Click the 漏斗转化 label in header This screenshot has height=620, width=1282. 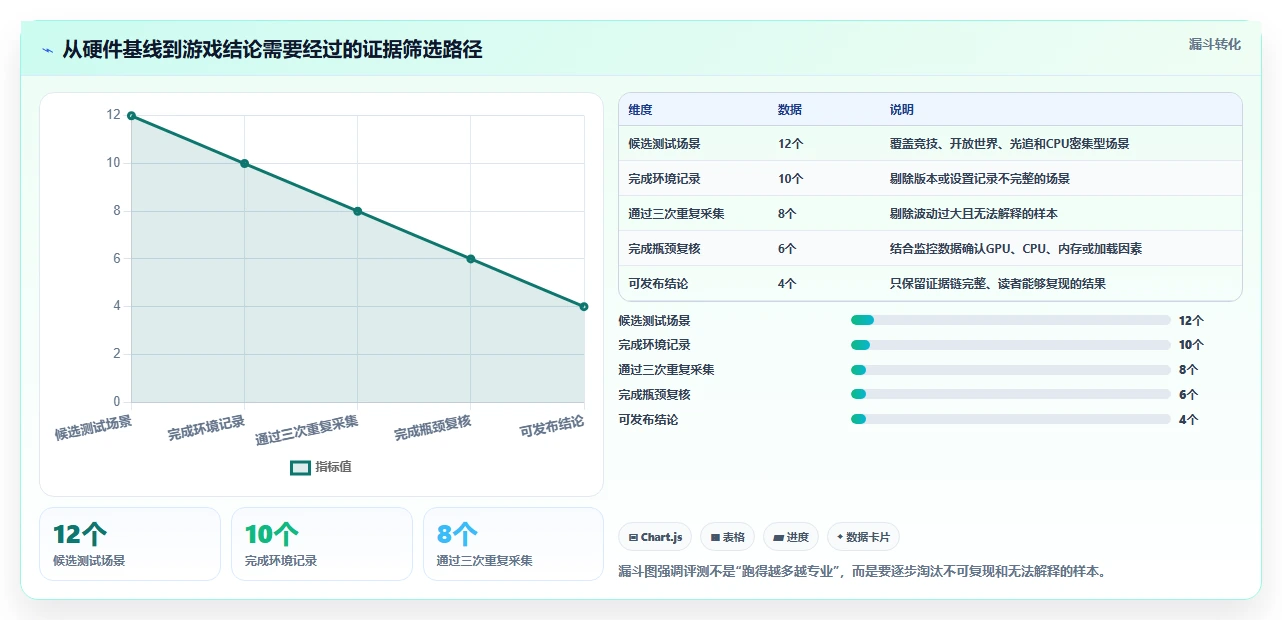(x=1215, y=44)
